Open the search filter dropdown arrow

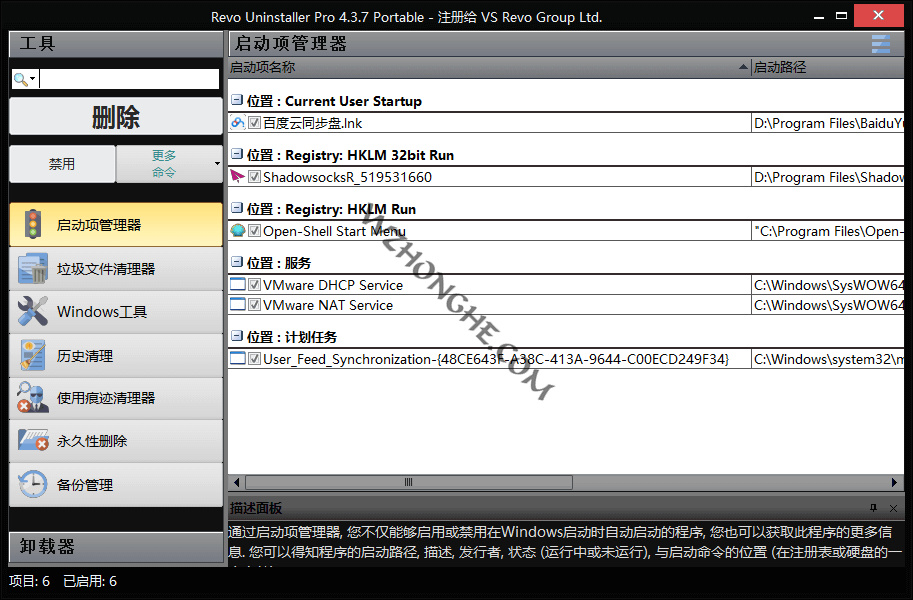[31, 76]
